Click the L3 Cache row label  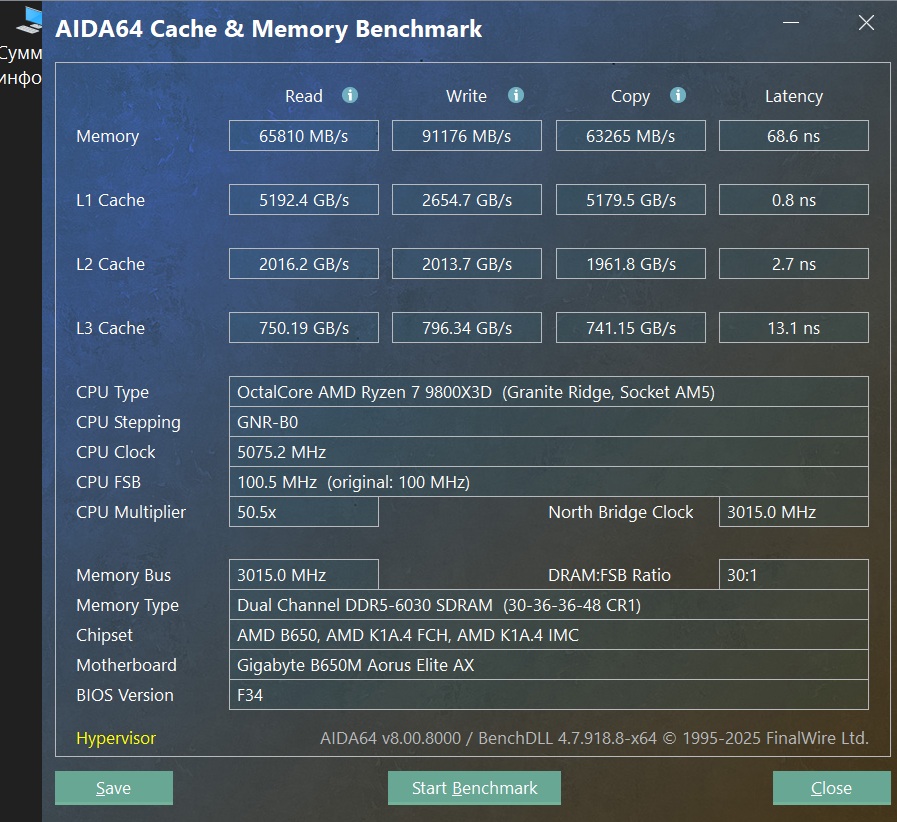click(110, 328)
